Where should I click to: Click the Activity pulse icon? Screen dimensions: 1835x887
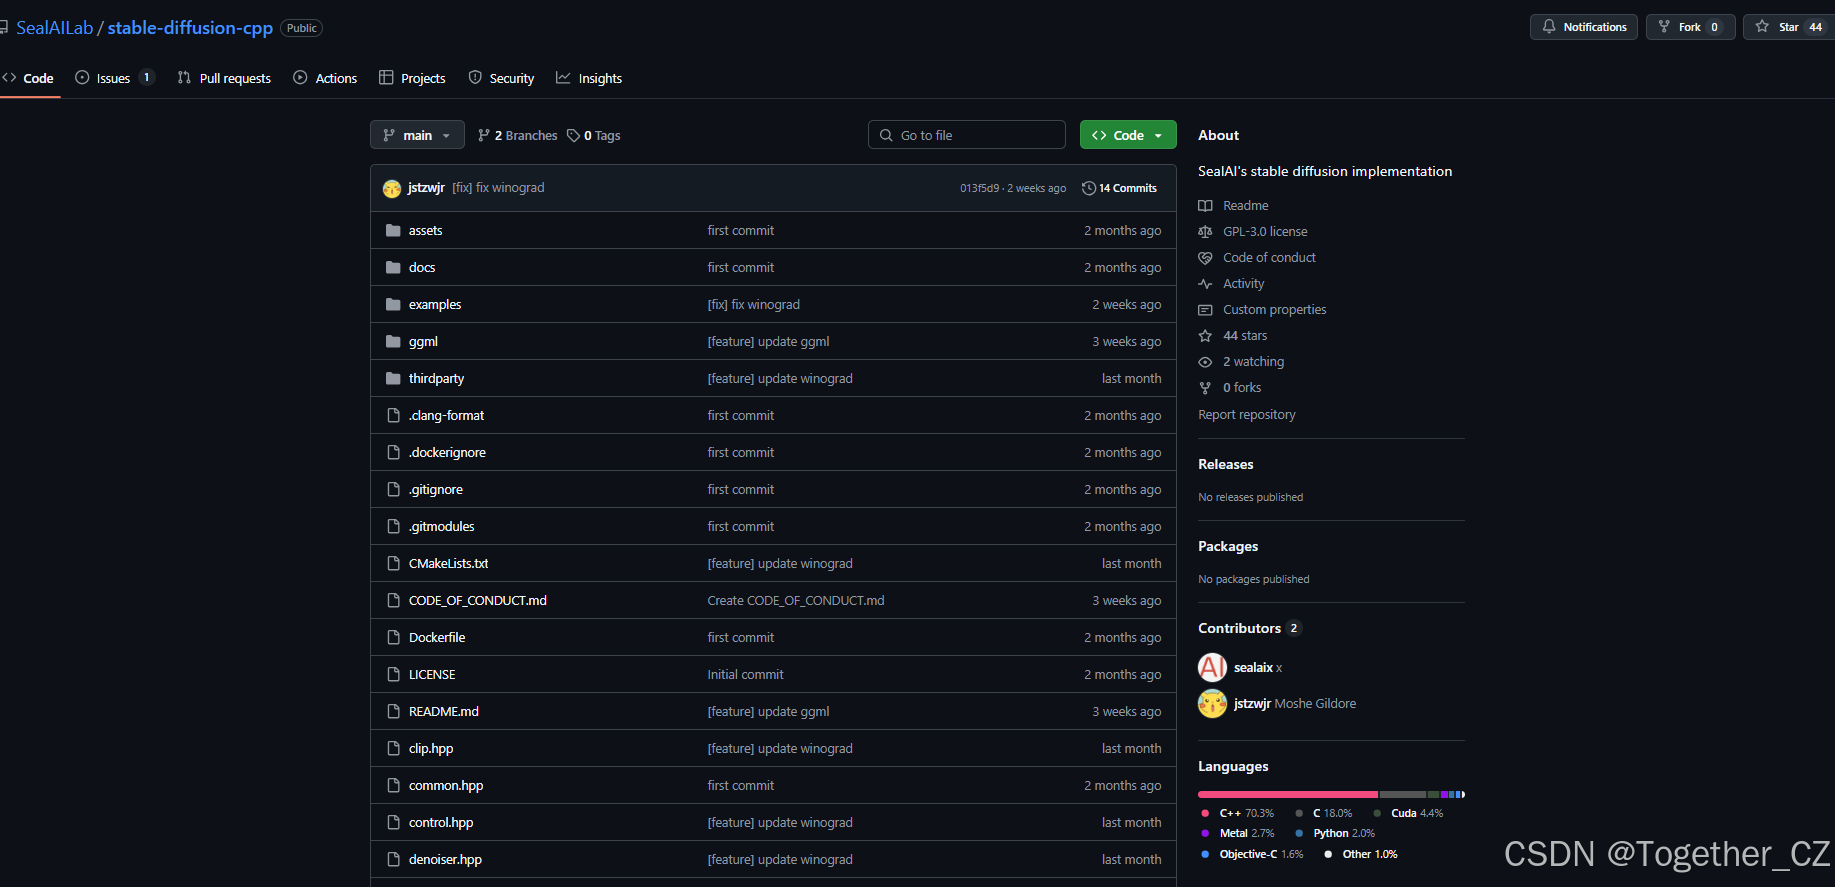(1205, 283)
